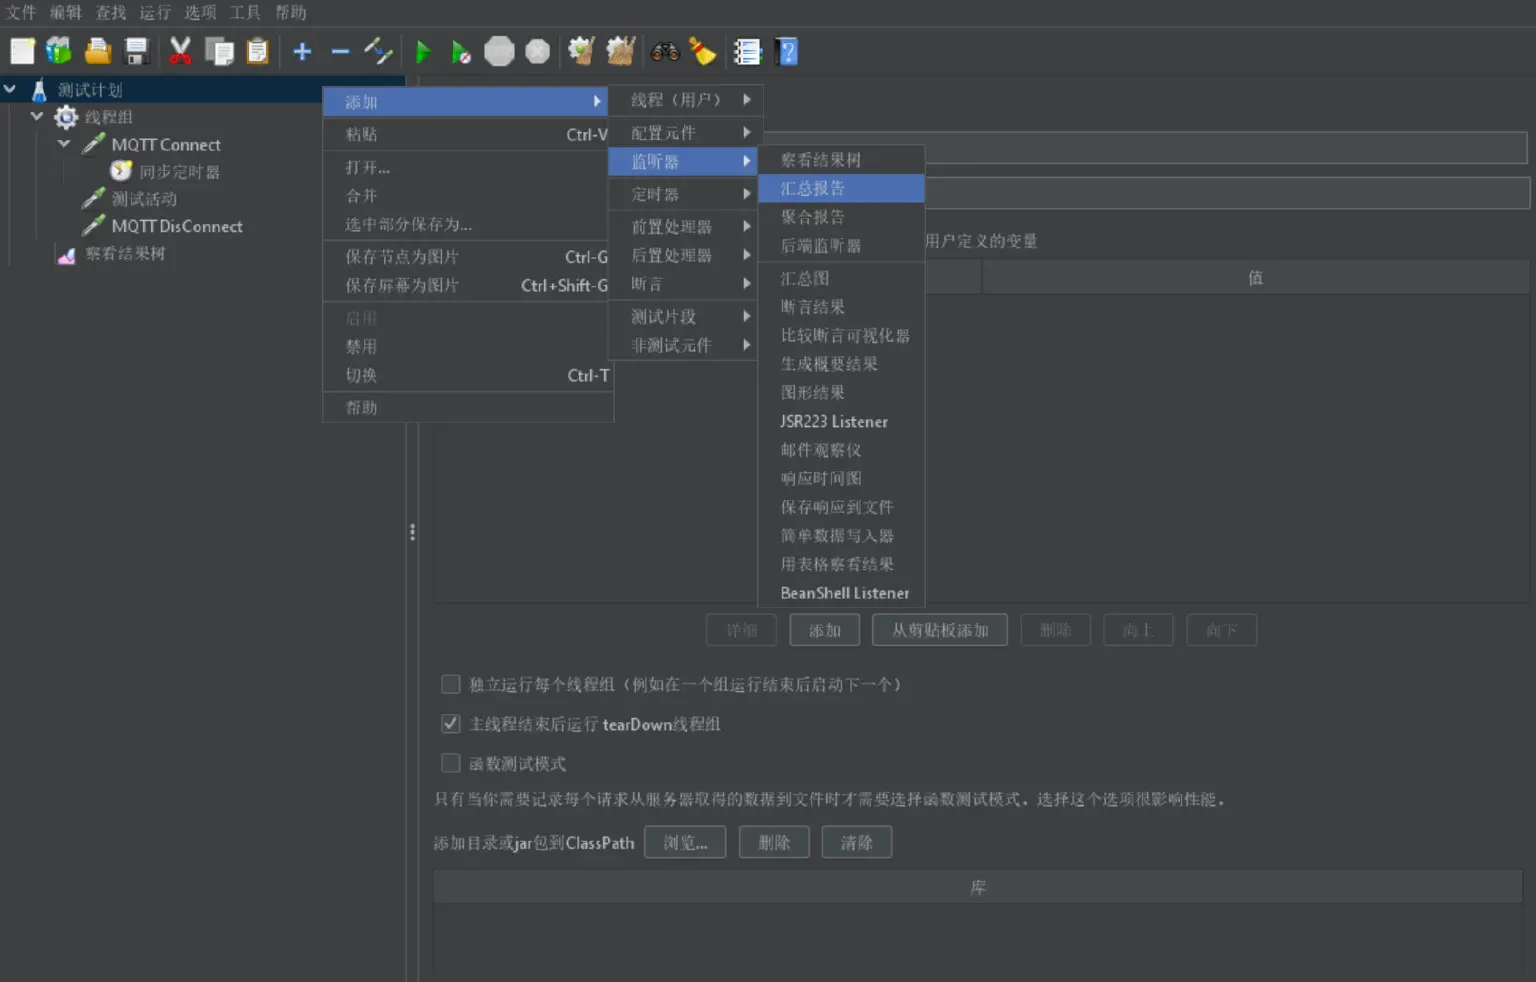Cut the selected element using the scissors icon
The height and width of the screenshot is (982, 1536).
[x=181, y=51]
